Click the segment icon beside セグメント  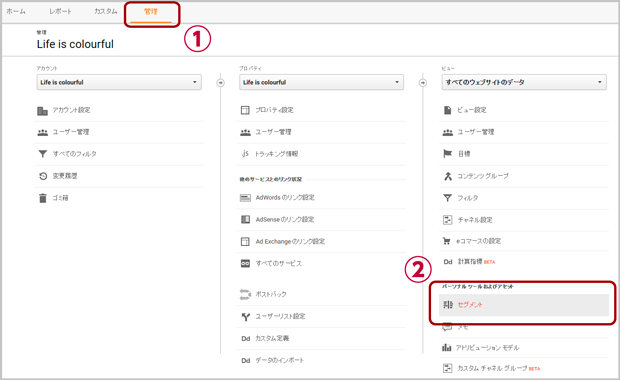pyautogui.click(x=448, y=304)
